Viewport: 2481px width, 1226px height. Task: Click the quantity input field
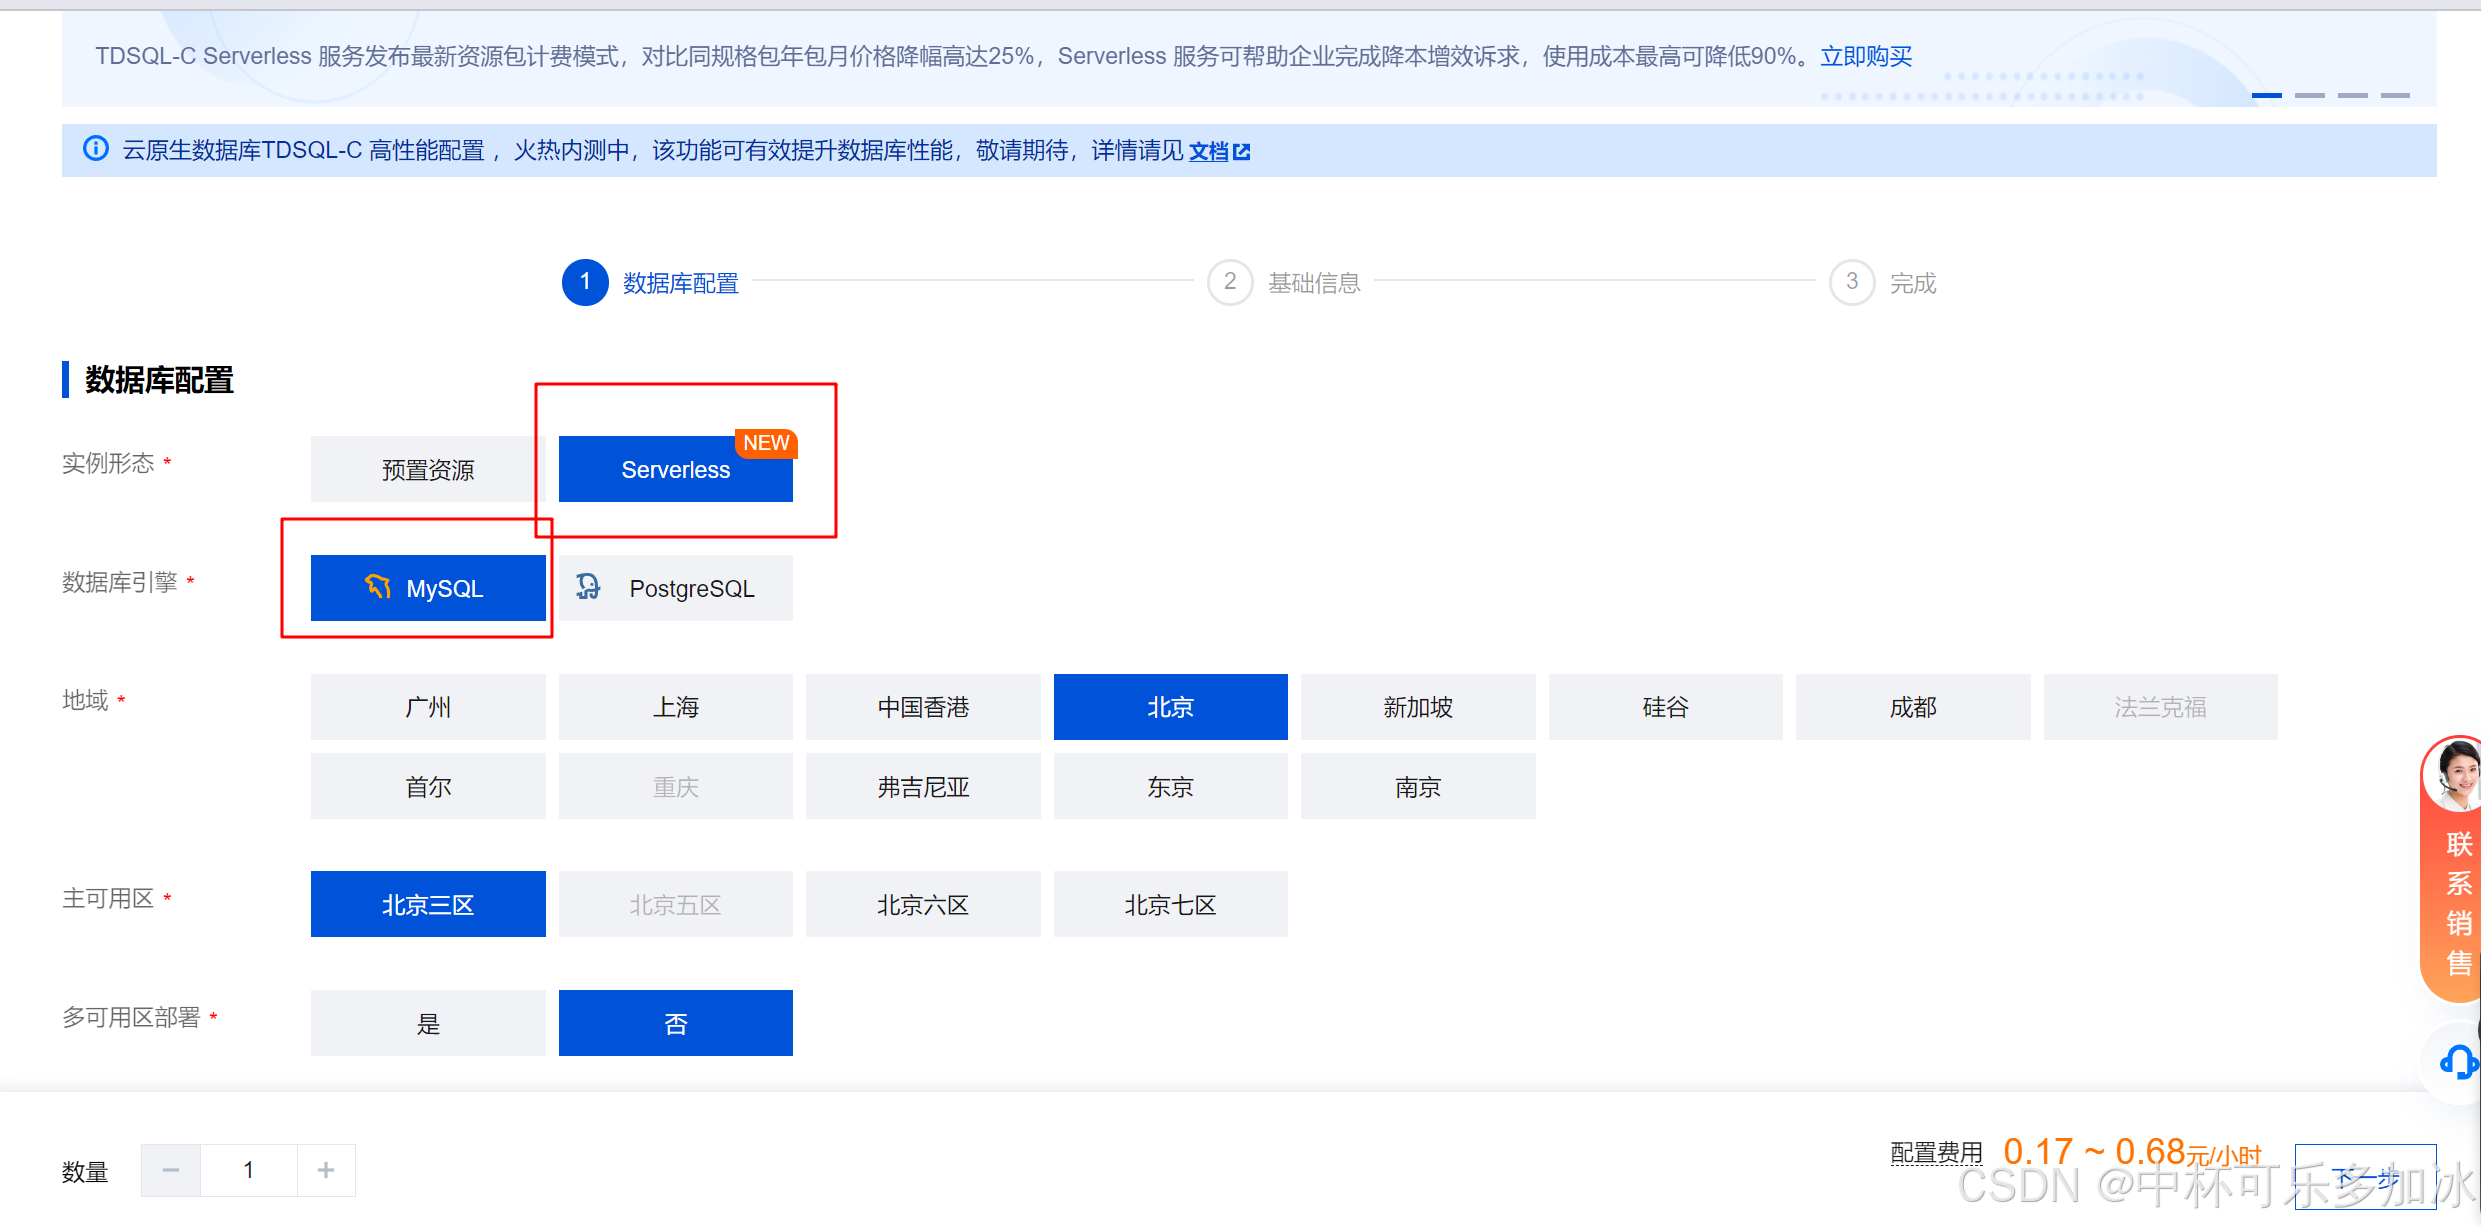pos(249,1170)
